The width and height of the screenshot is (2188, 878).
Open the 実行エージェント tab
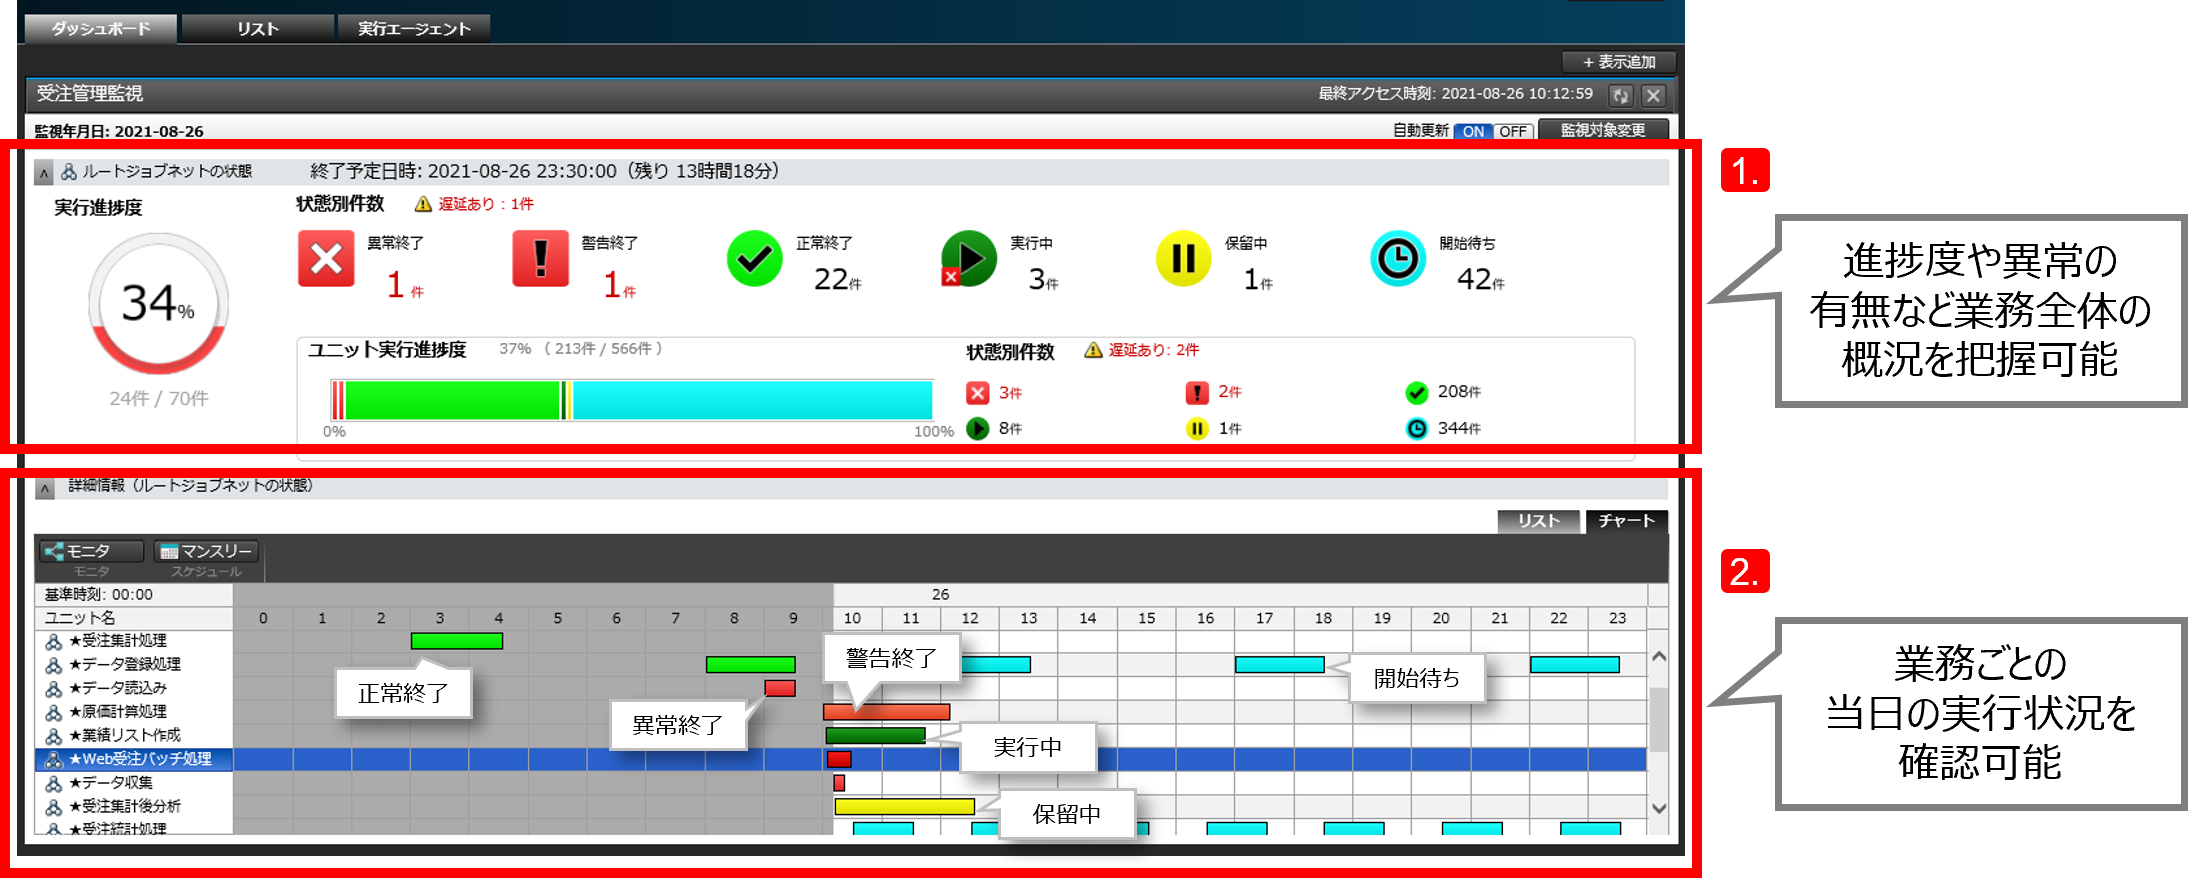(414, 28)
